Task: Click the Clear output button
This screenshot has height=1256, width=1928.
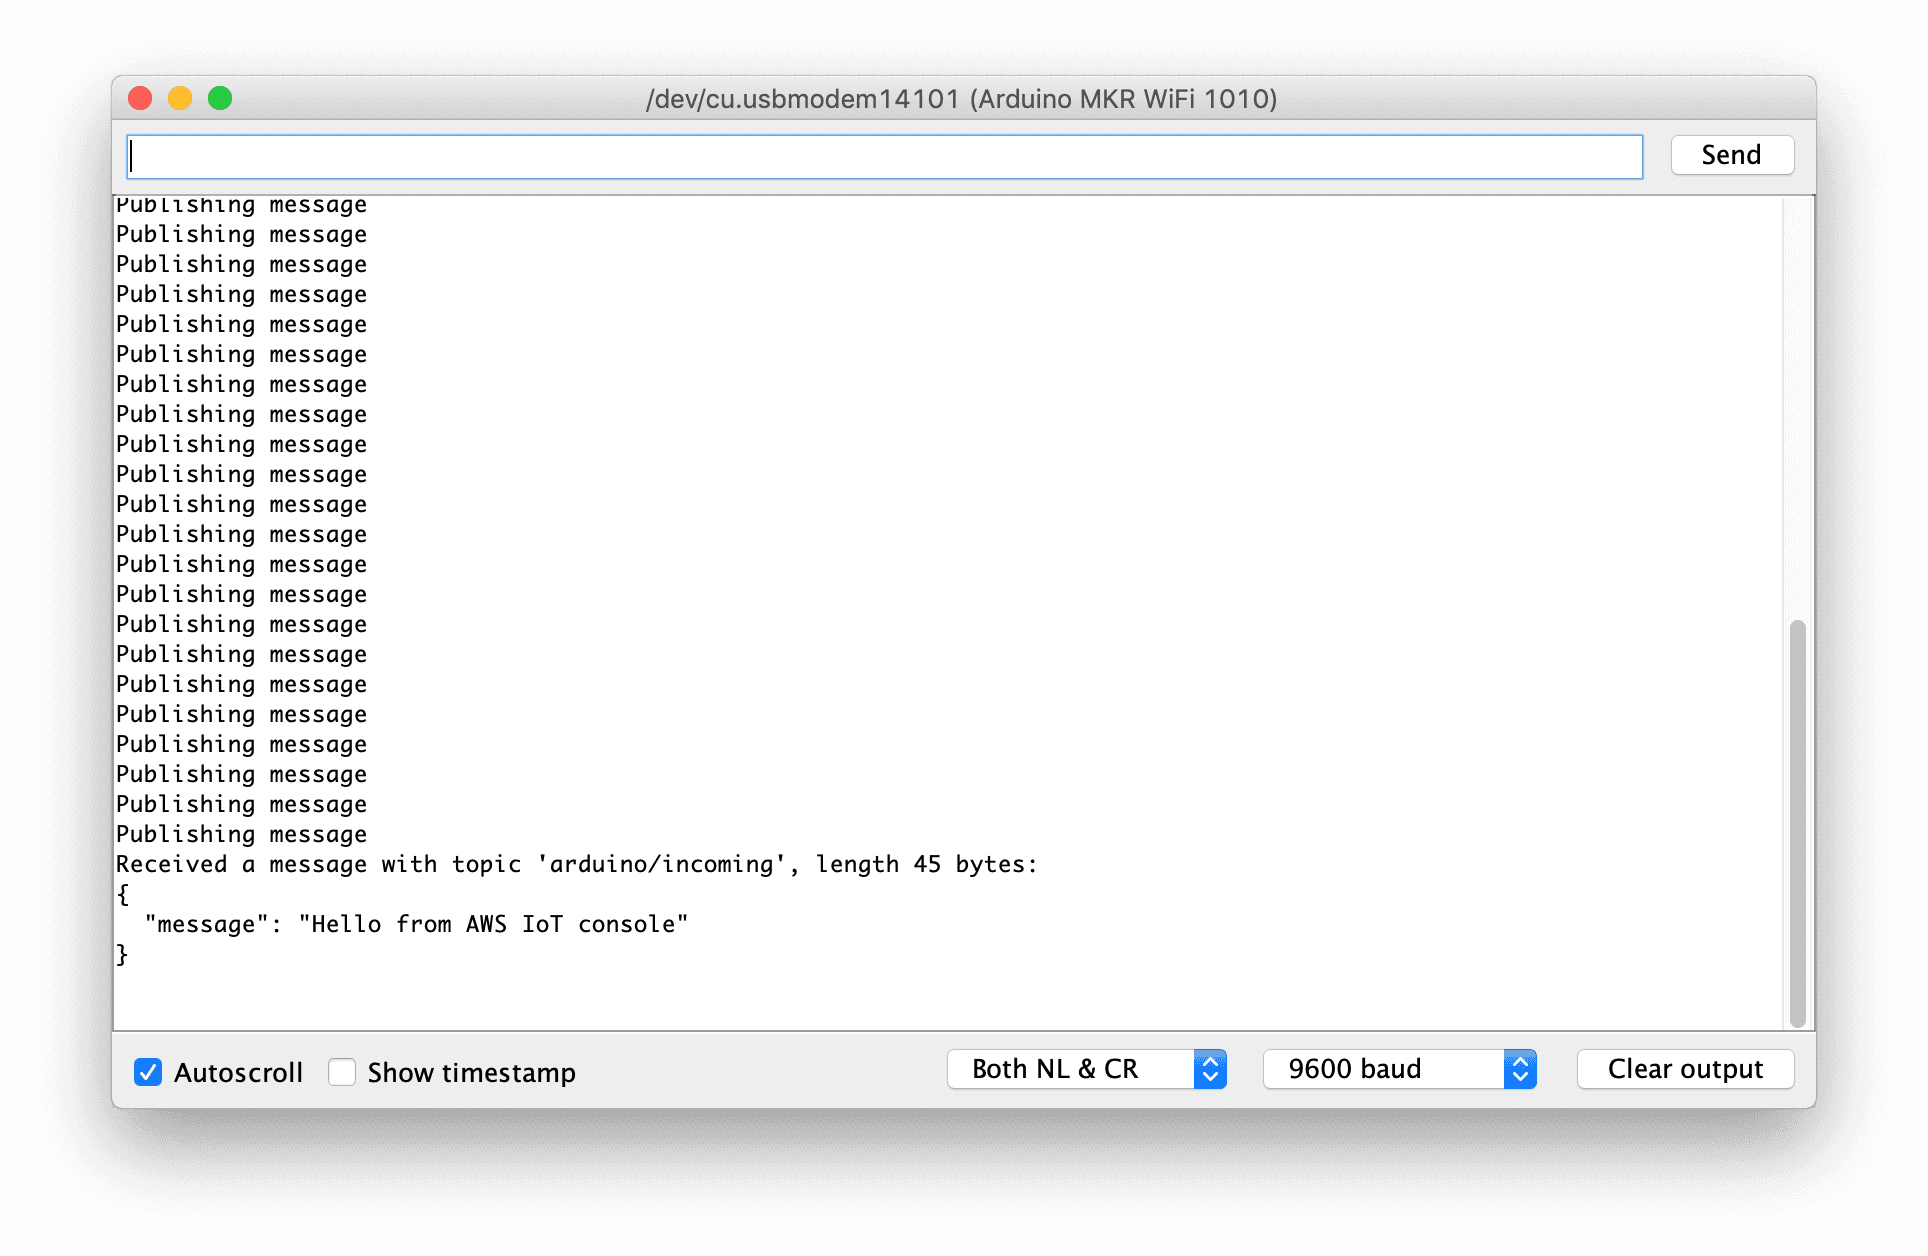Action: coord(1685,1069)
